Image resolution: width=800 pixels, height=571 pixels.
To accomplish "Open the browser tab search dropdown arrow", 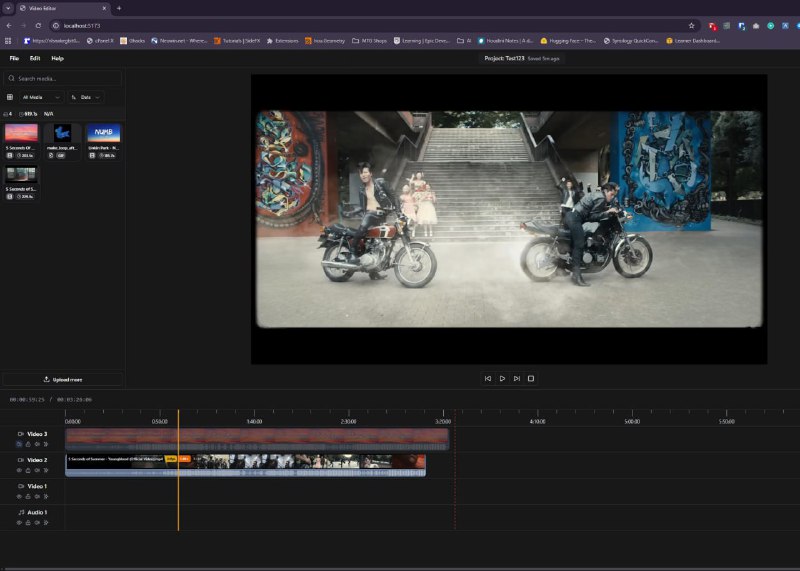I will (8, 8).
